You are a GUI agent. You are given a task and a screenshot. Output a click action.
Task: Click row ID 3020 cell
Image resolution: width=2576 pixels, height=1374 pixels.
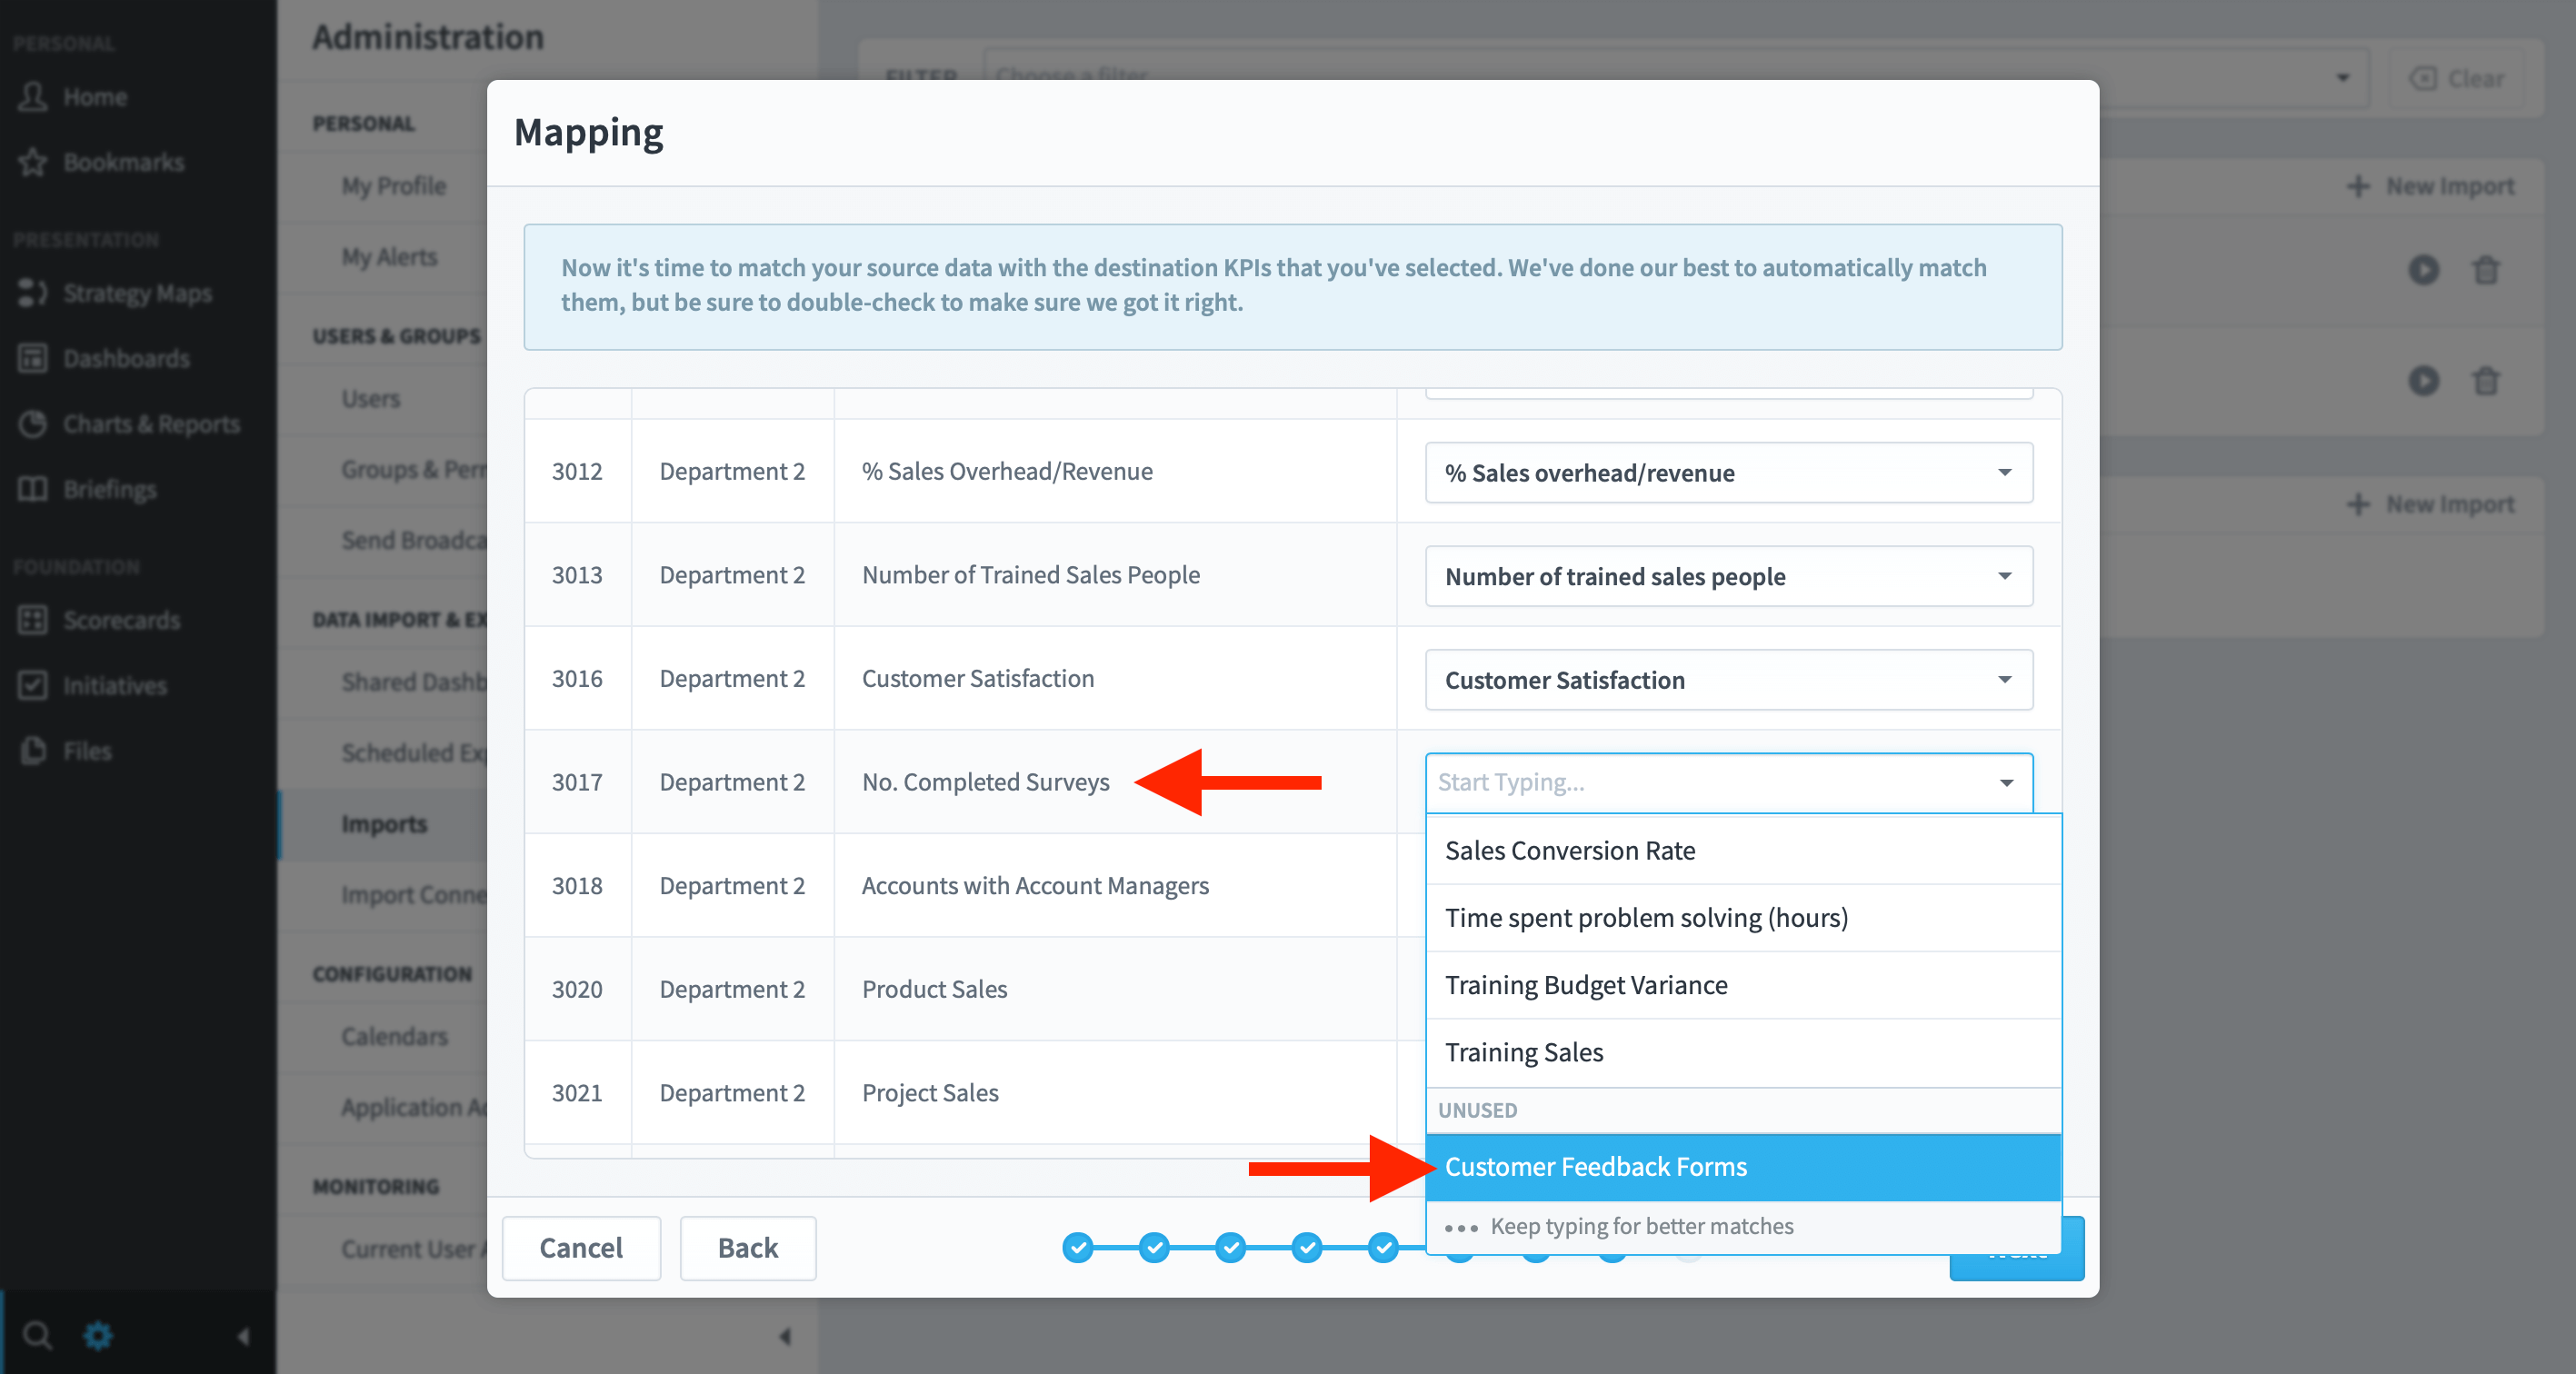pyautogui.click(x=577, y=989)
